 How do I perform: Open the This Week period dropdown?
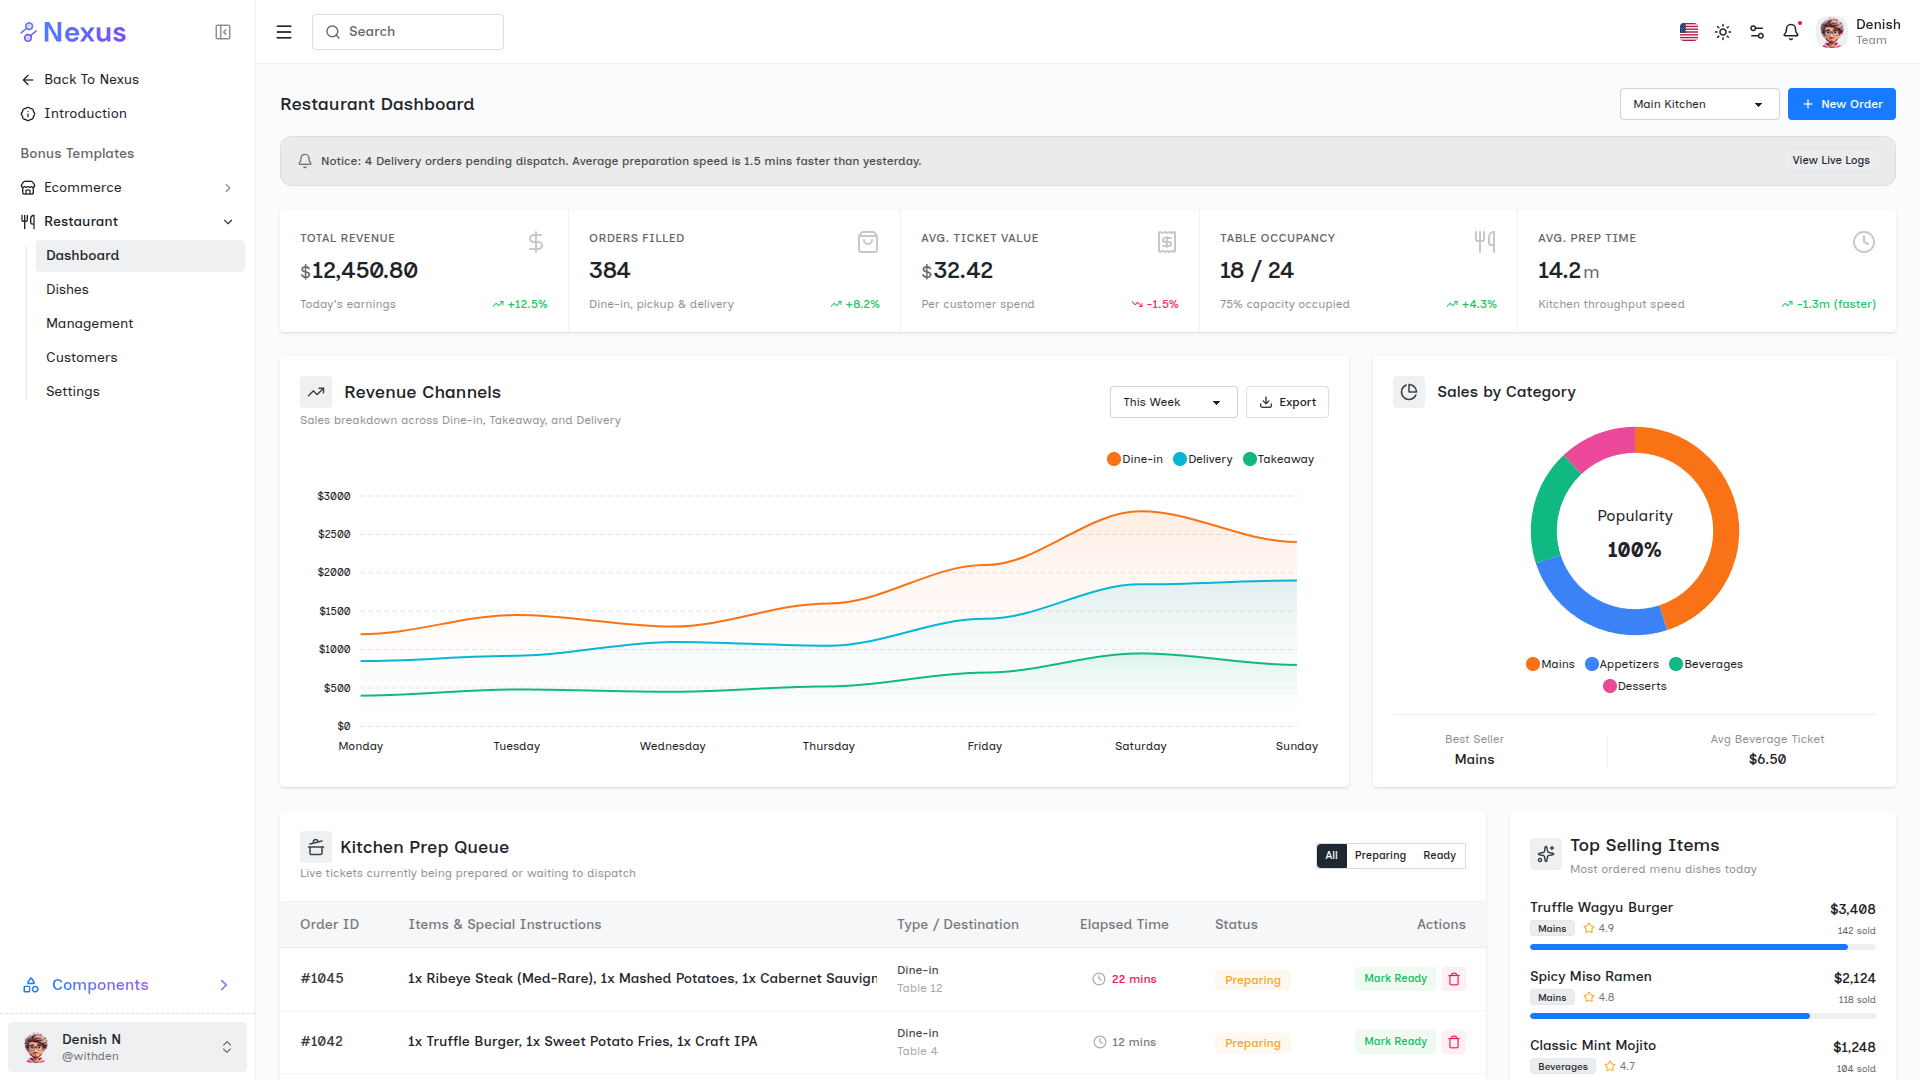pyautogui.click(x=1173, y=402)
